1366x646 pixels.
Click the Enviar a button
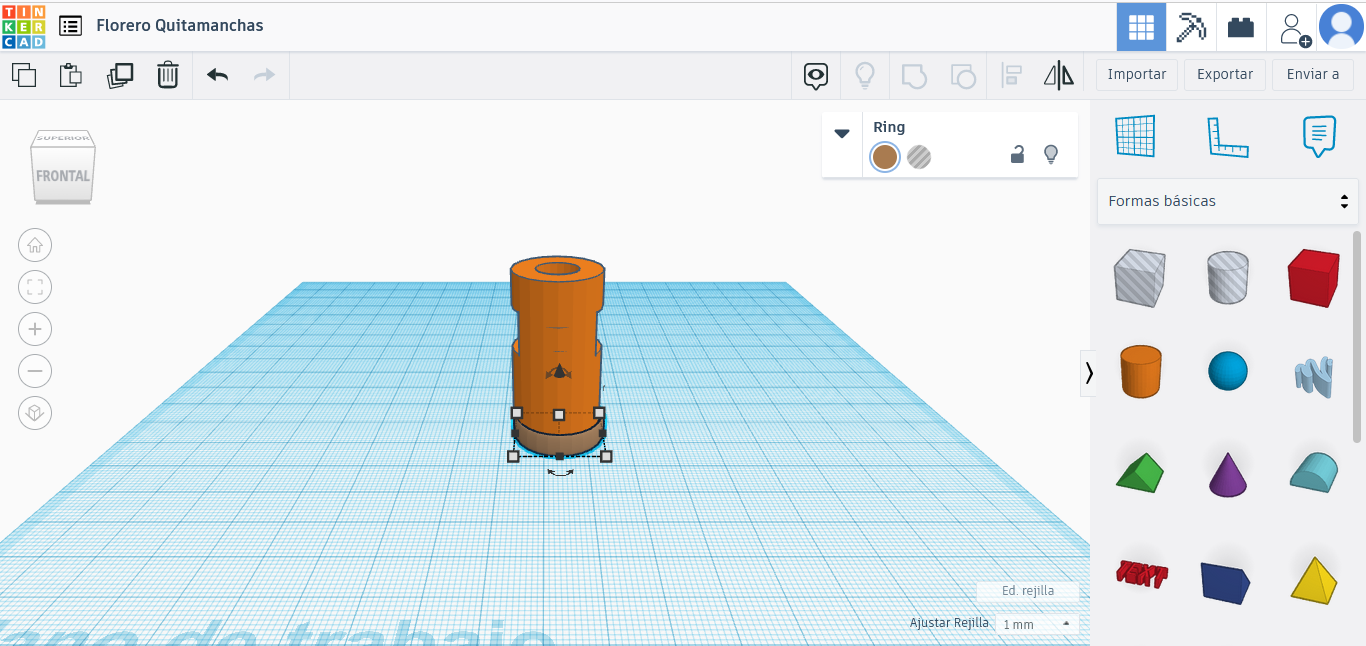[1313, 75]
